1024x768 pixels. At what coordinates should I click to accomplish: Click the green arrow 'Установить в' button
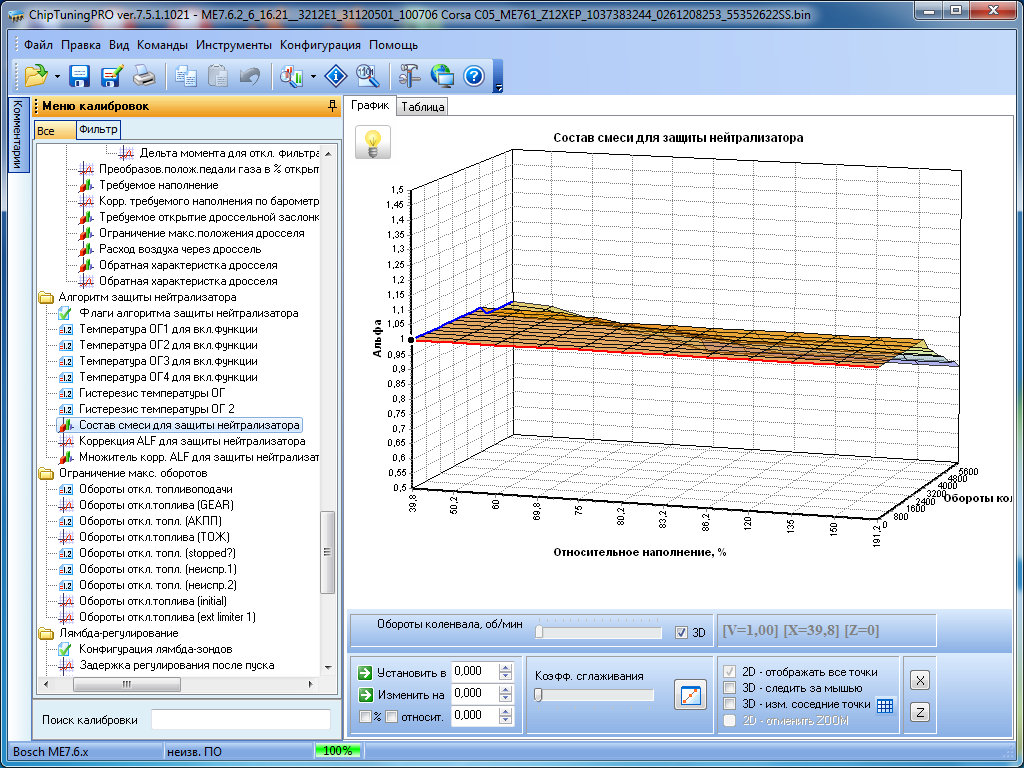coord(366,671)
